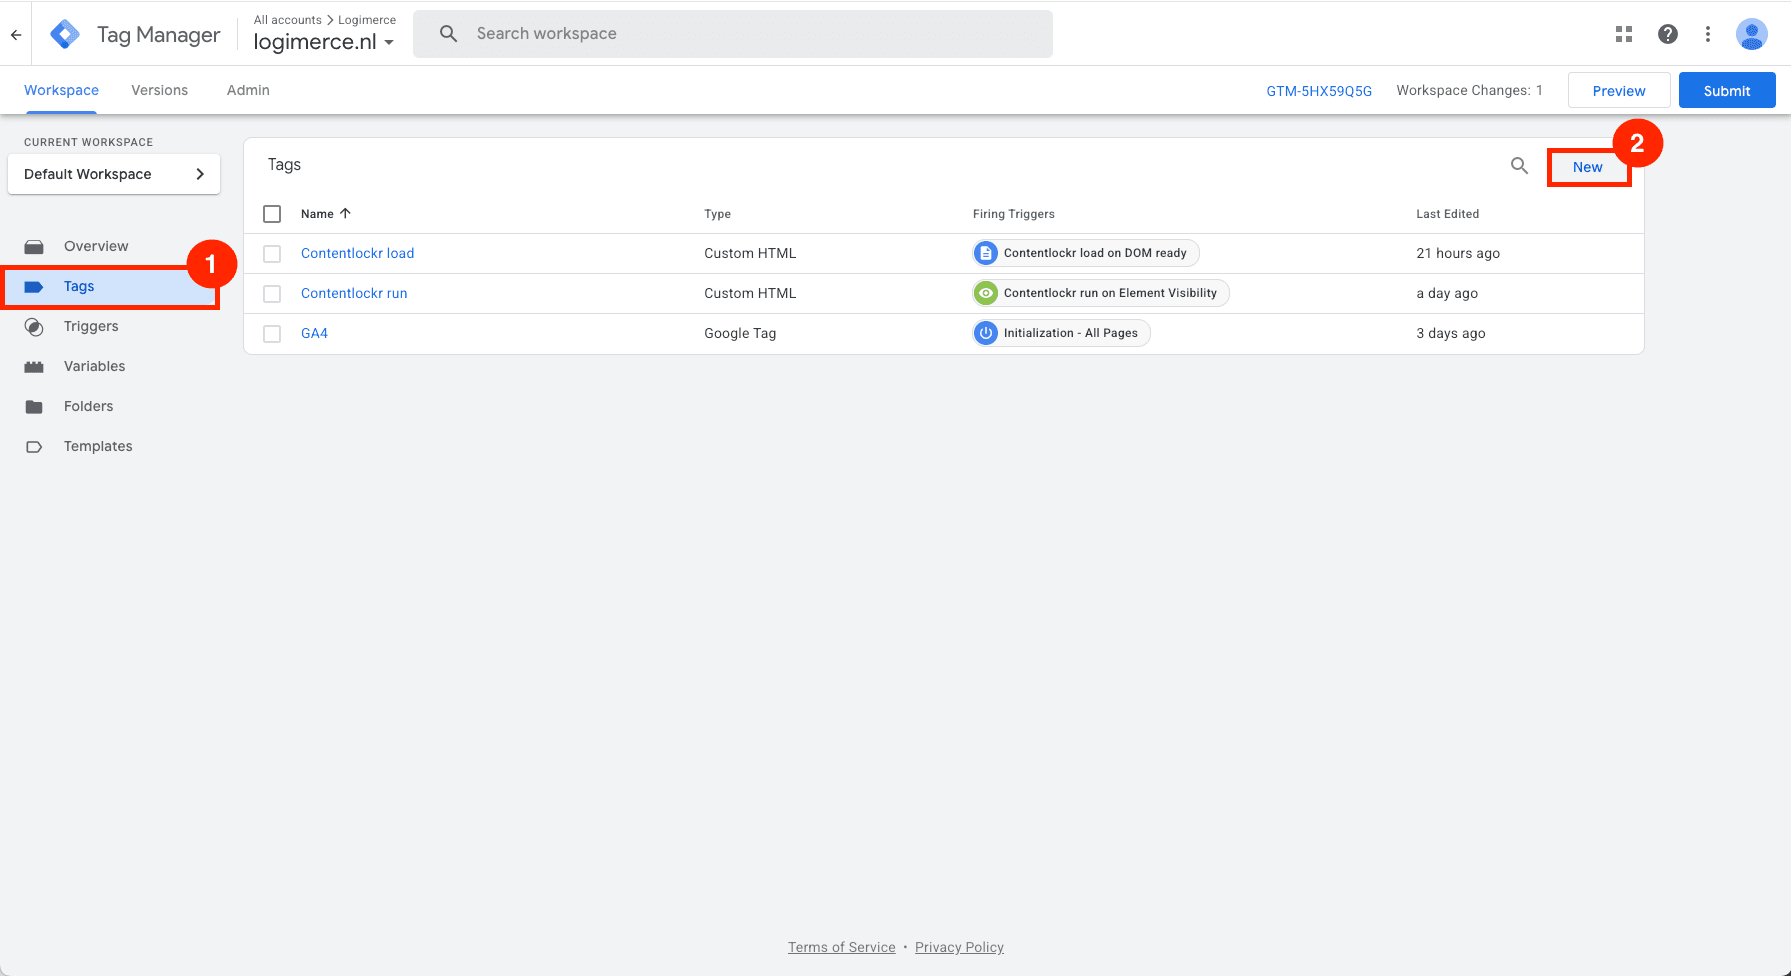The height and width of the screenshot is (976, 1791).
Task: Check the checkbox next to GA4 tag
Action: pos(271,333)
